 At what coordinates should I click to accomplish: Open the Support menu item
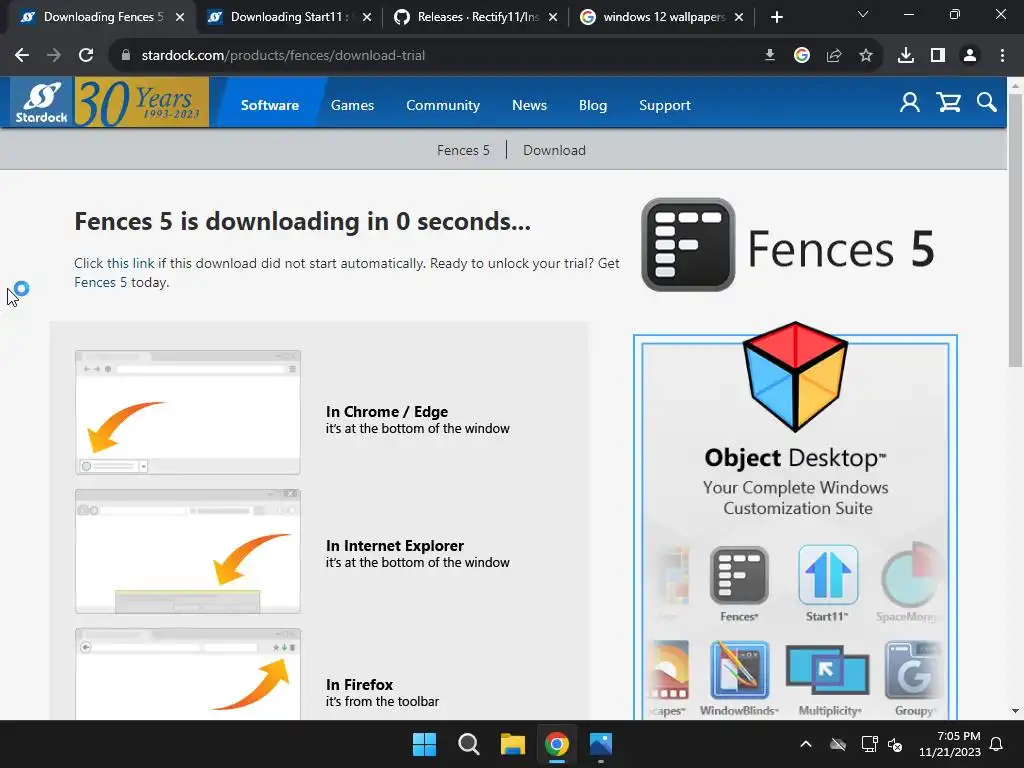coord(664,105)
